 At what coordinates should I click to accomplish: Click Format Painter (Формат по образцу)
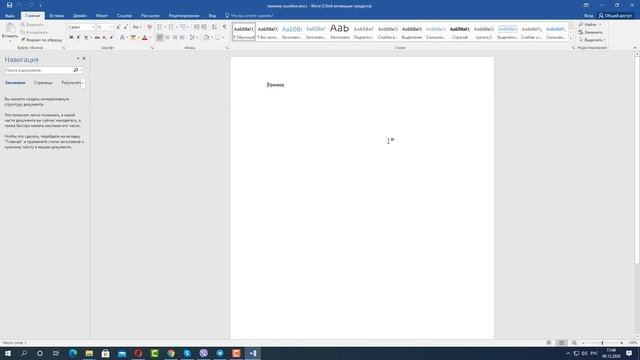tap(41, 40)
